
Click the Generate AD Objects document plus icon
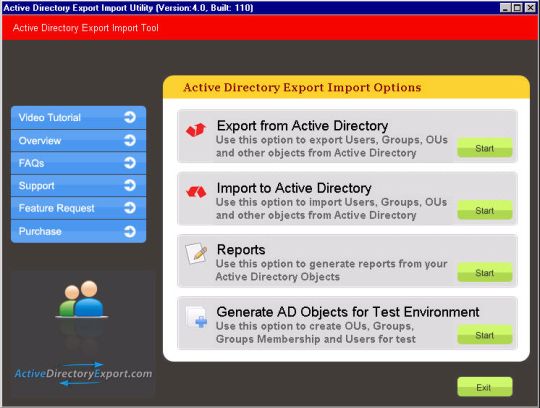tap(196, 317)
